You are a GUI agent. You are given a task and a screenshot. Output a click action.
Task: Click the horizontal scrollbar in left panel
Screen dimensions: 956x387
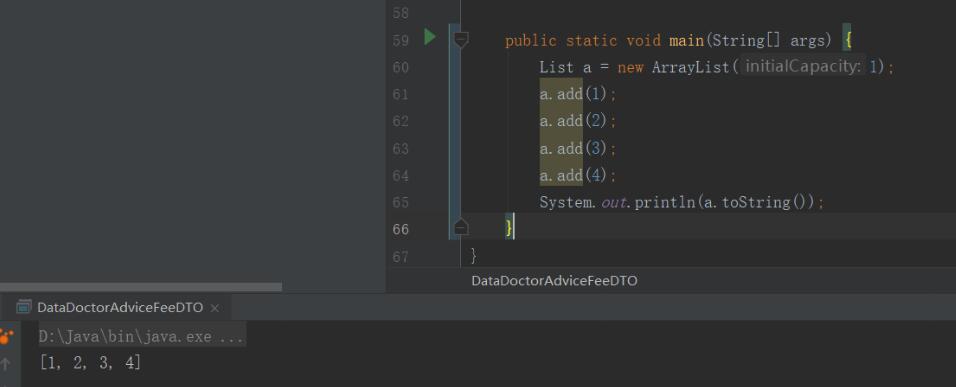coord(141,286)
